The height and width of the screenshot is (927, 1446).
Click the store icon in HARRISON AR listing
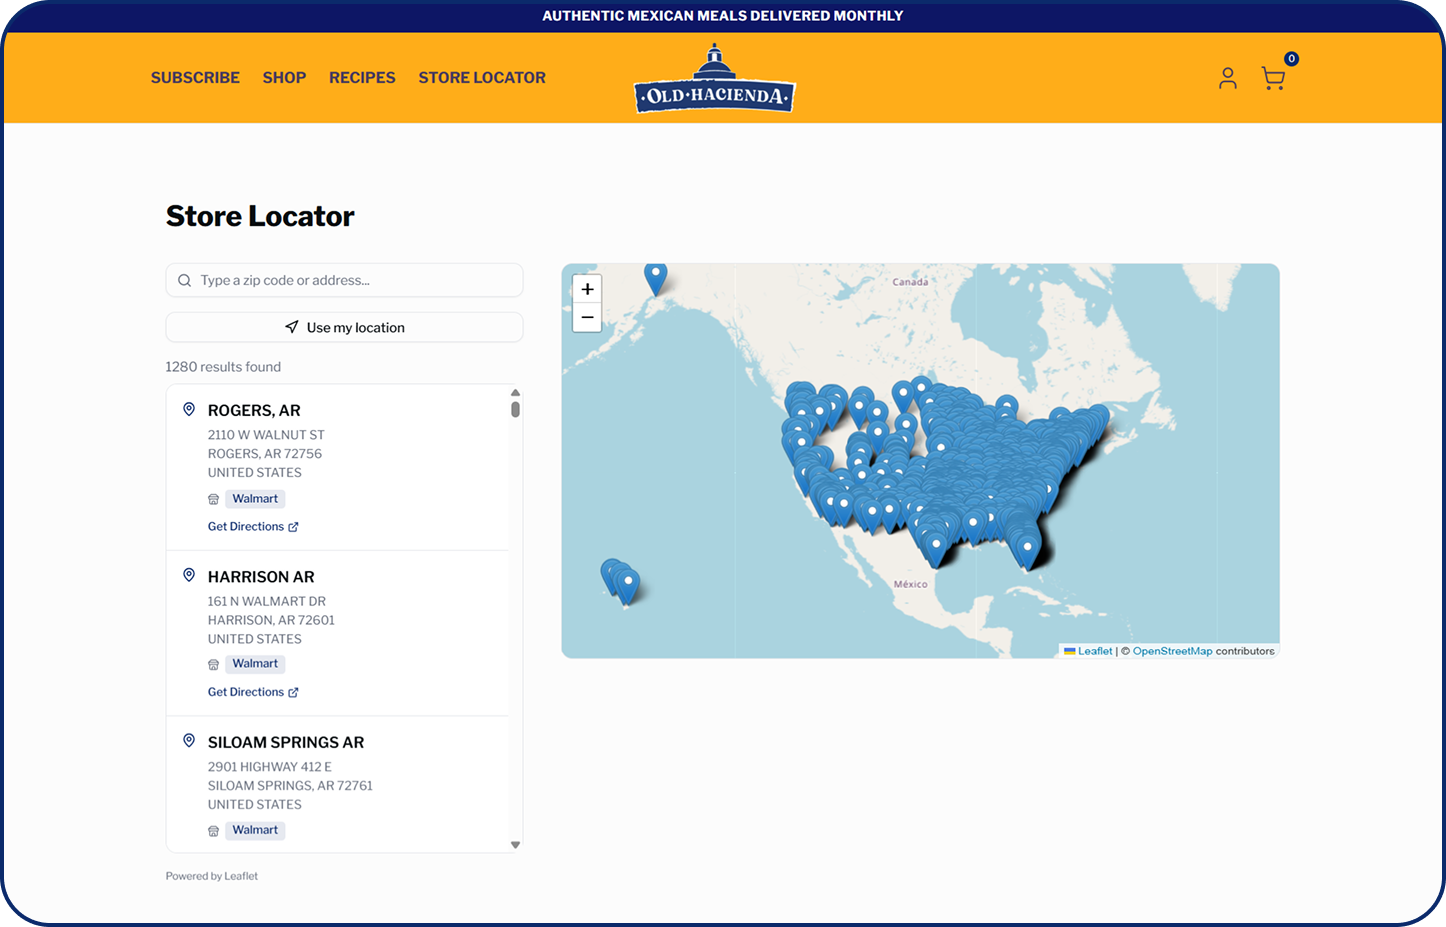click(x=213, y=664)
